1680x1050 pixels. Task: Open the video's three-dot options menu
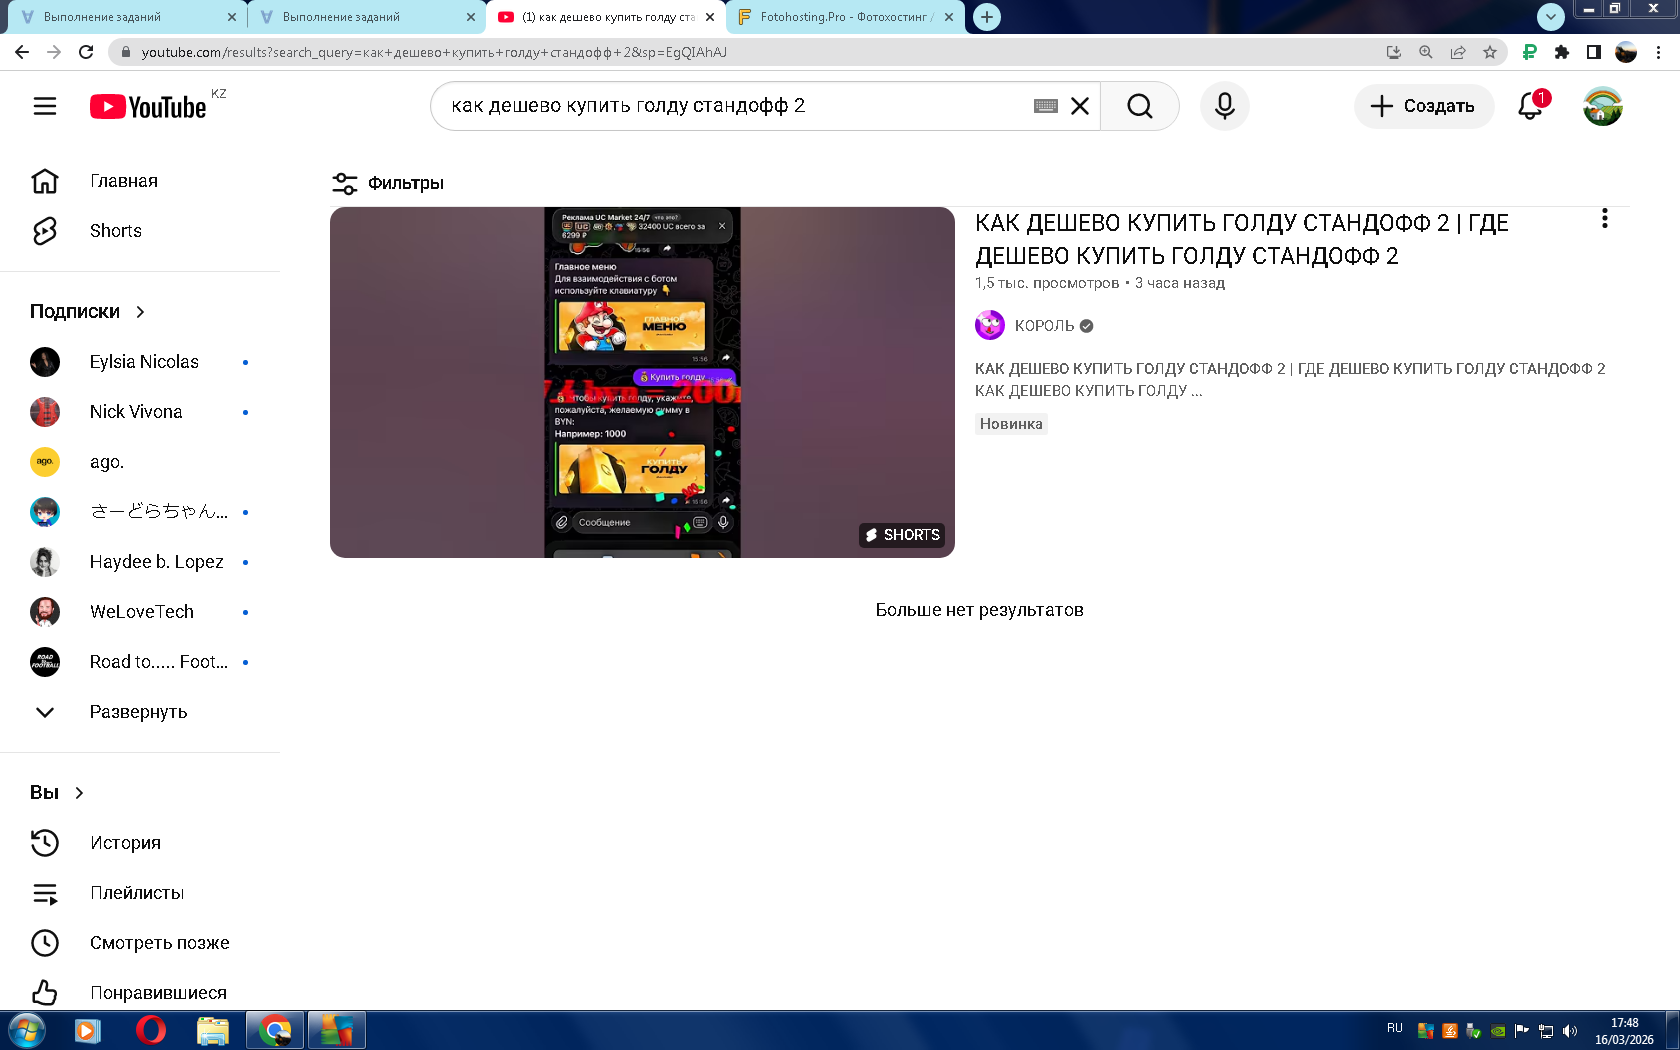(1604, 219)
